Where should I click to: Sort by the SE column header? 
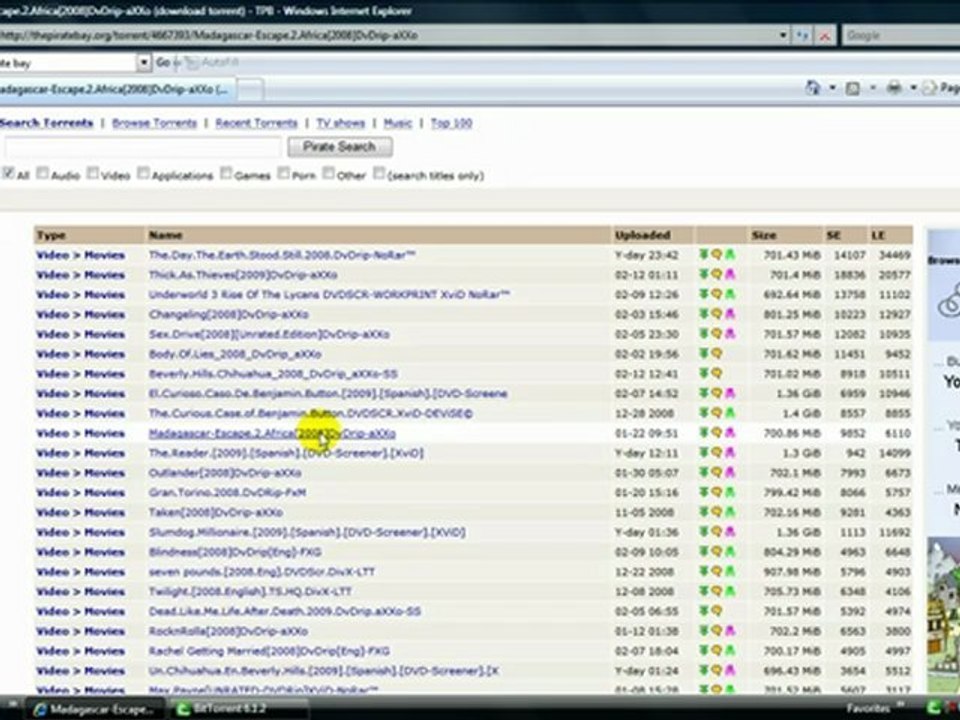point(833,235)
